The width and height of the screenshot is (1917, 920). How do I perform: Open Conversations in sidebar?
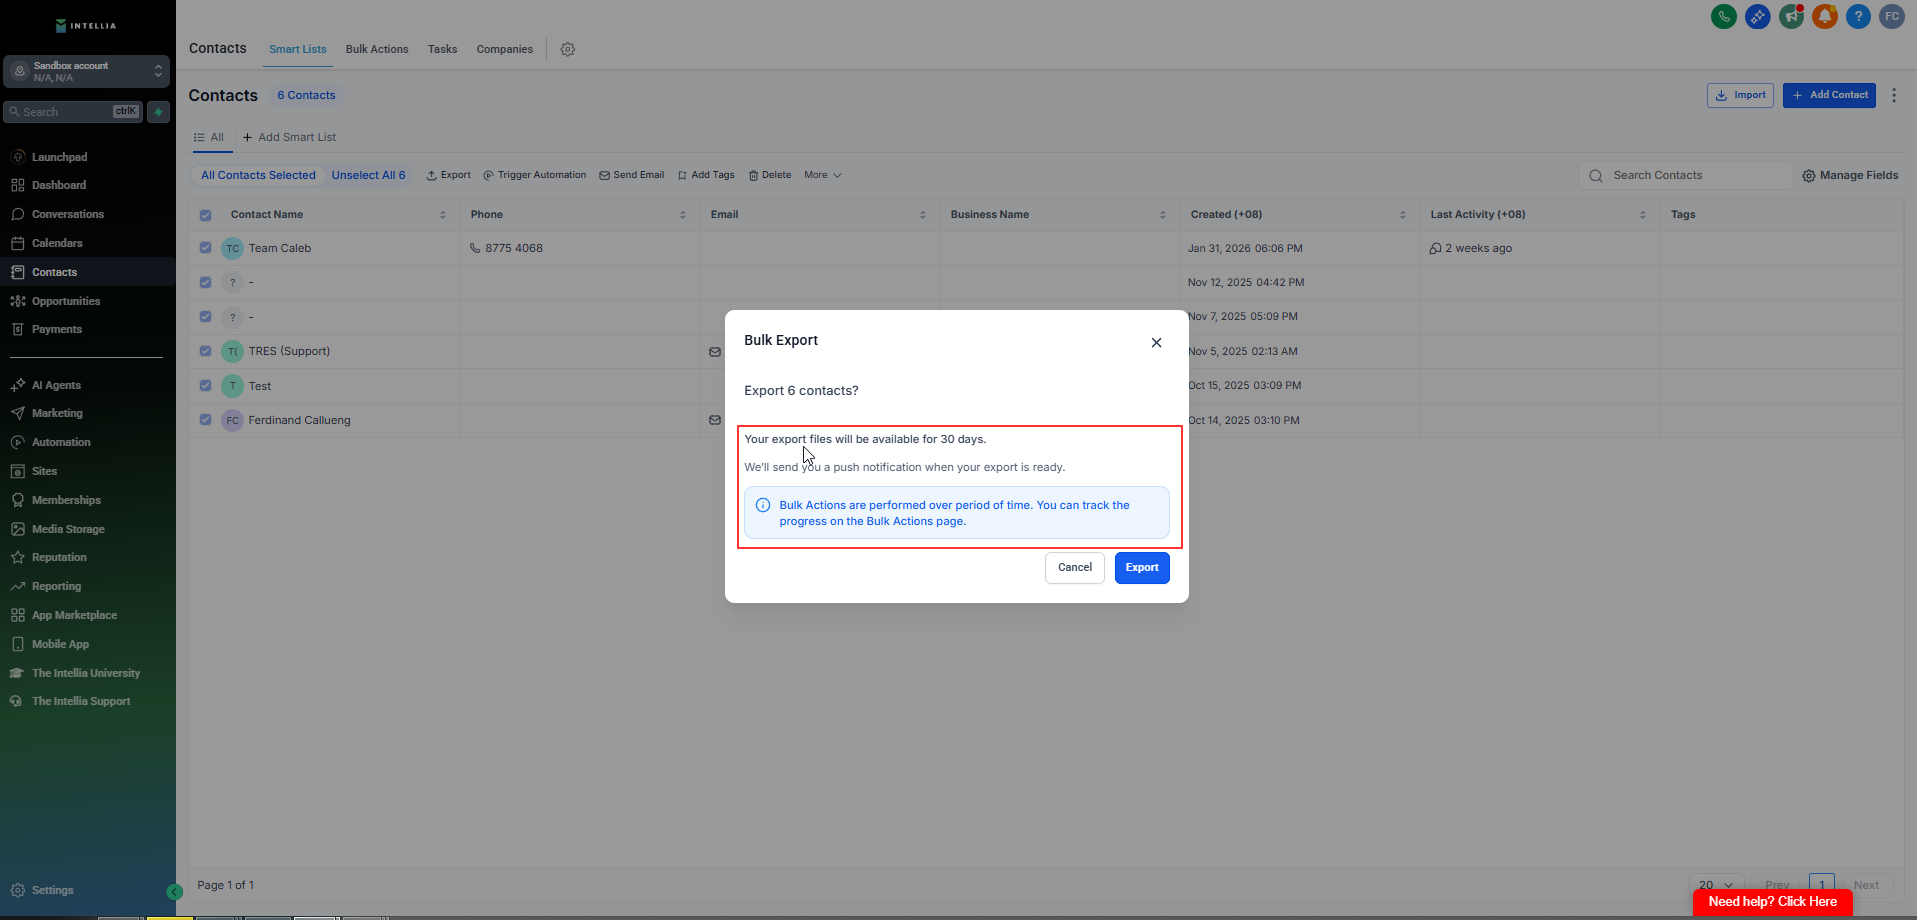68,214
